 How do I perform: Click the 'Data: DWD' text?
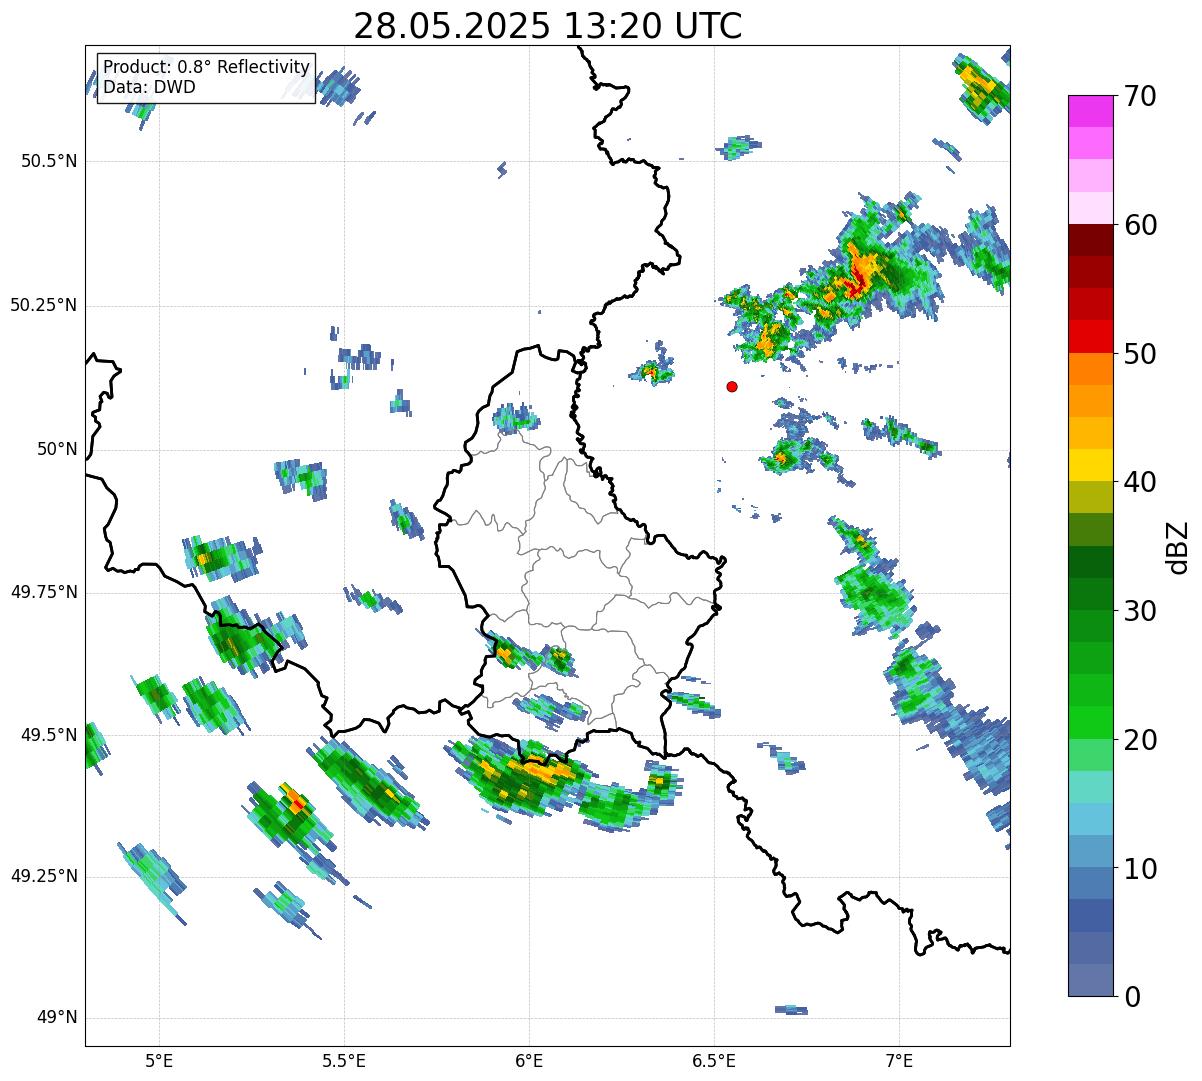pyautogui.click(x=149, y=87)
